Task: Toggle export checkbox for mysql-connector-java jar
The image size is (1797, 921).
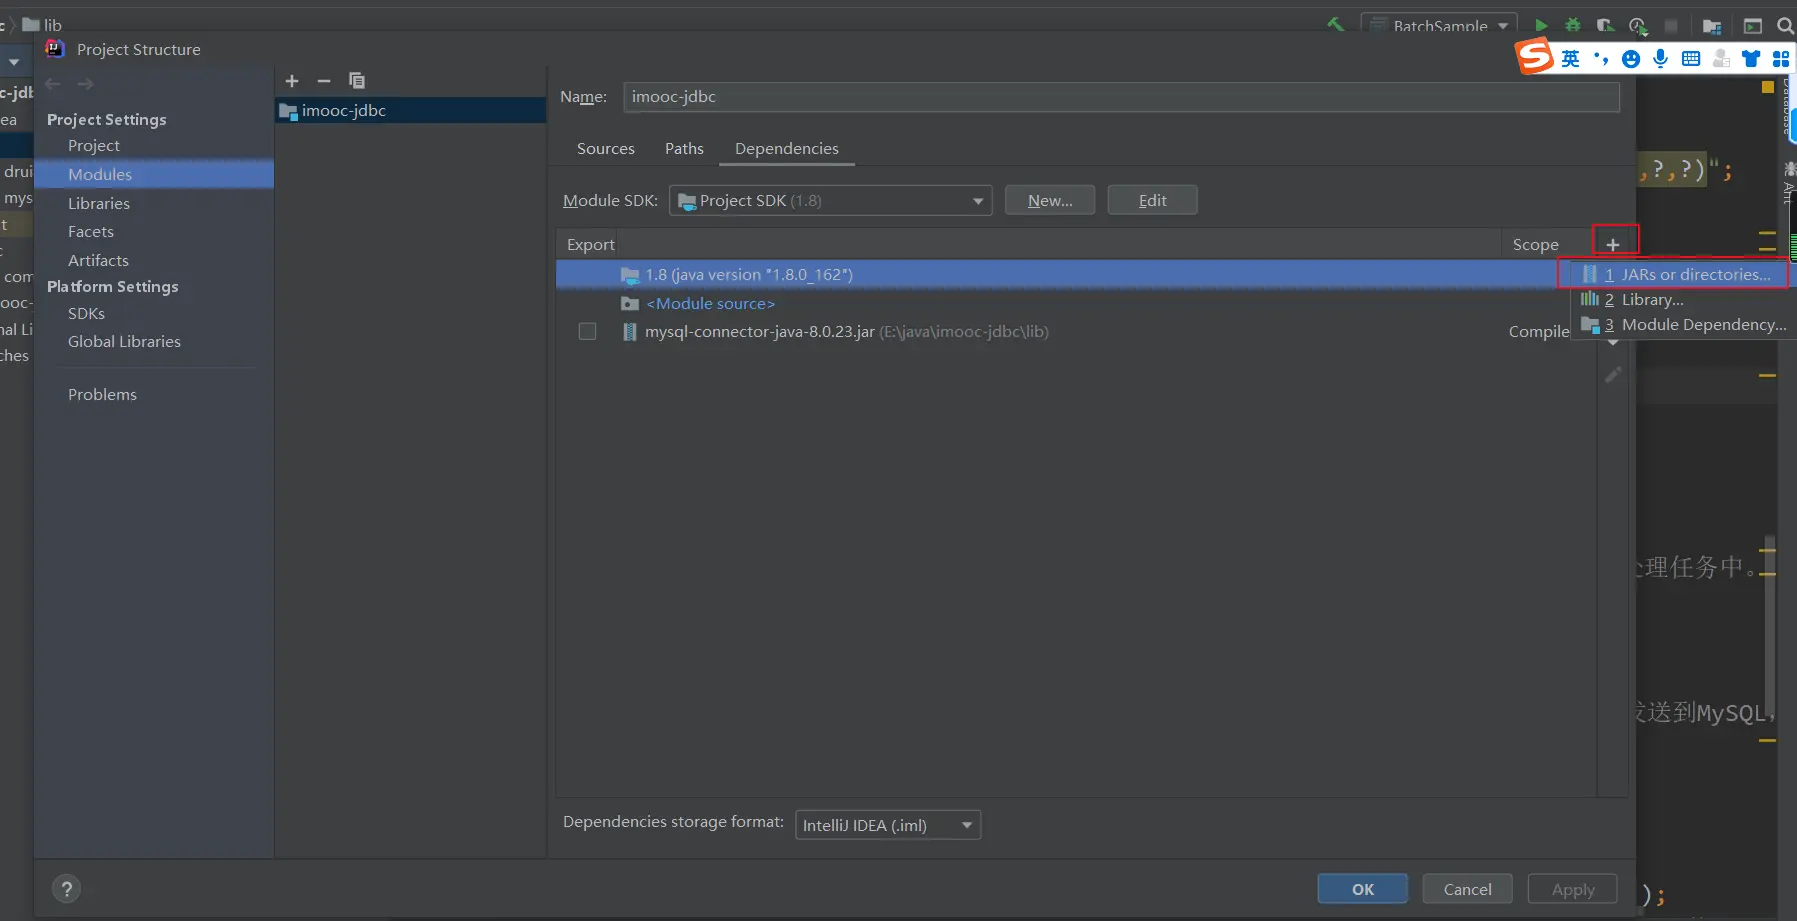Action: (587, 332)
